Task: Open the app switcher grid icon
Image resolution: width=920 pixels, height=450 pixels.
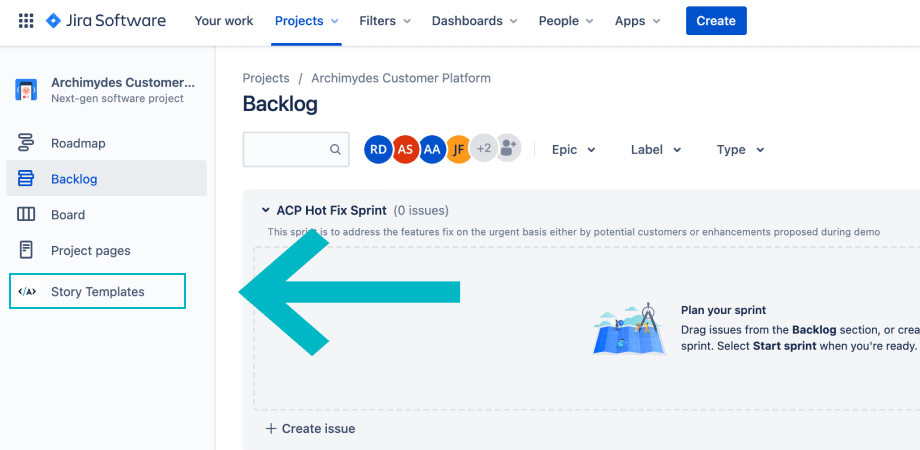Action: [26, 21]
